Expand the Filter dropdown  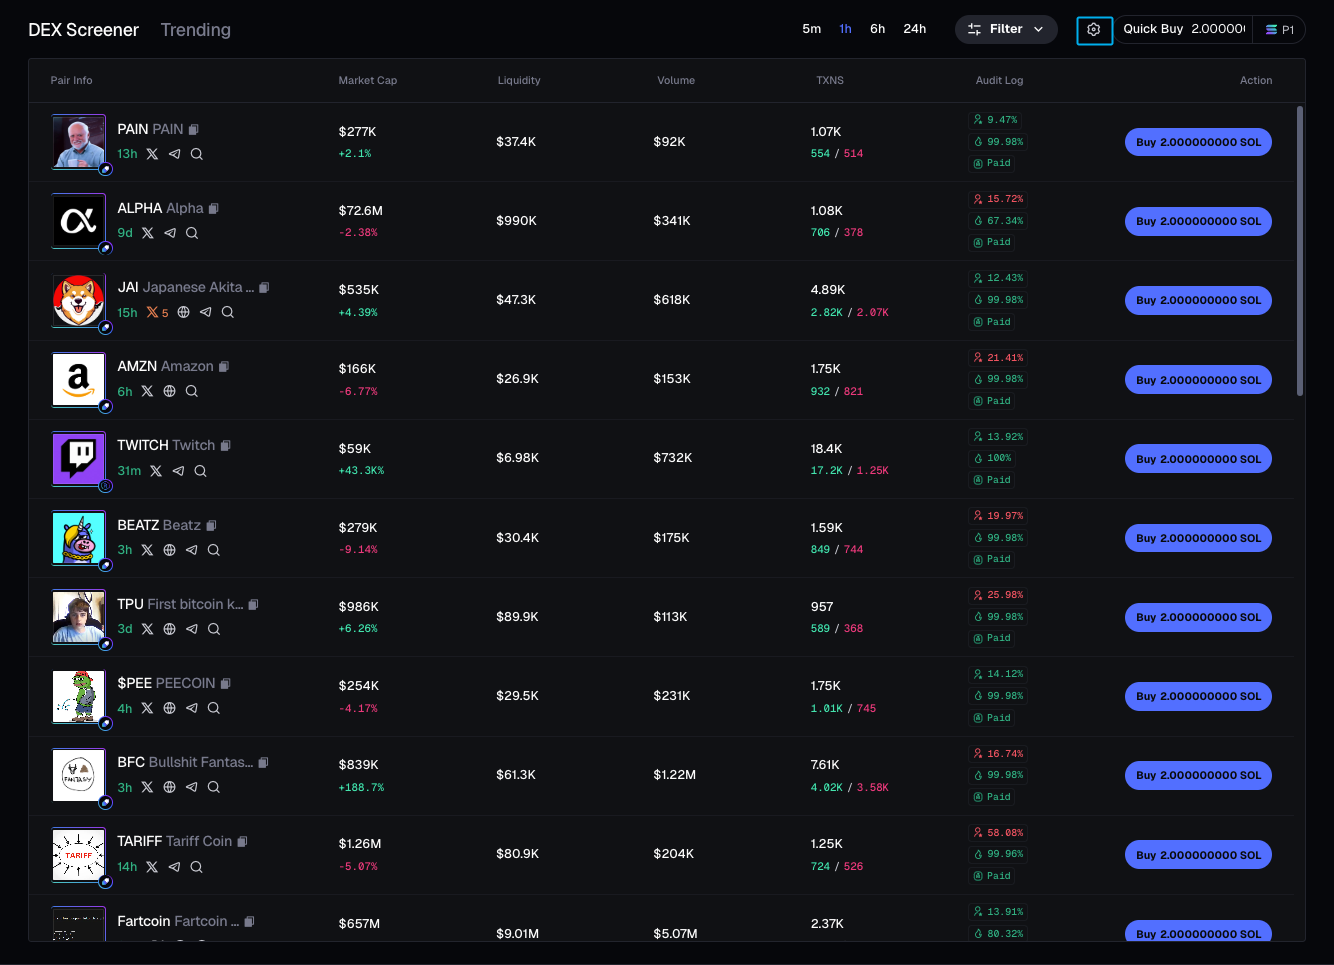[1005, 29]
